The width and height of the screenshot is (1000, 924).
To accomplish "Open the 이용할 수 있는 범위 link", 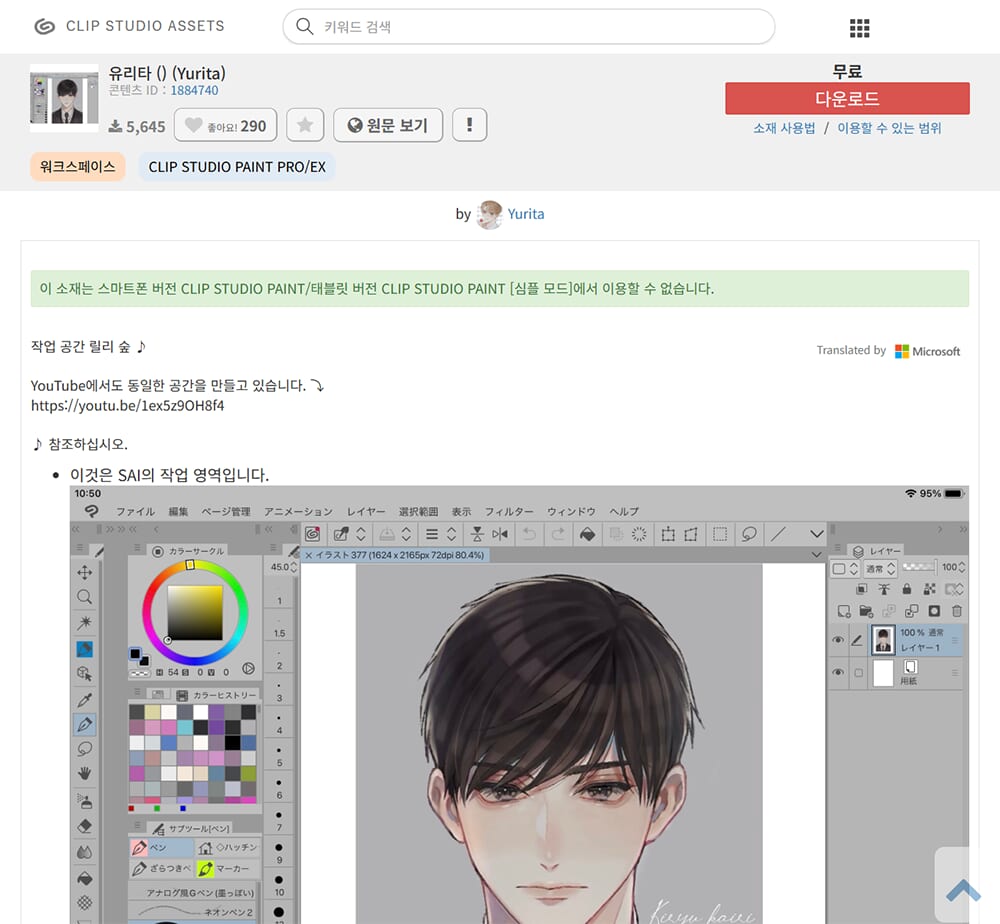I will click(889, 128).
